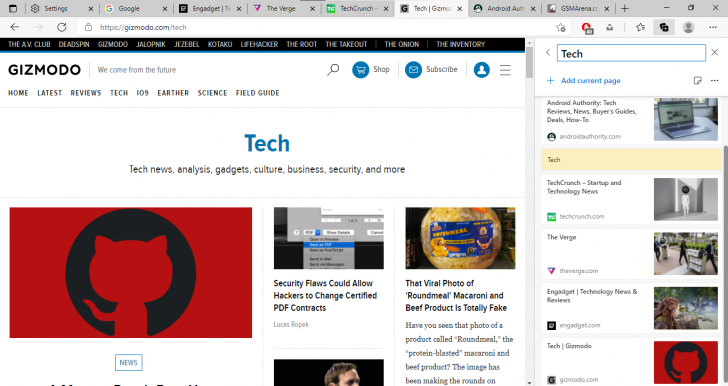Viewport: 728px width, 386px height.
Task: Switch to the Engadget tab
Action: point(210,8)
